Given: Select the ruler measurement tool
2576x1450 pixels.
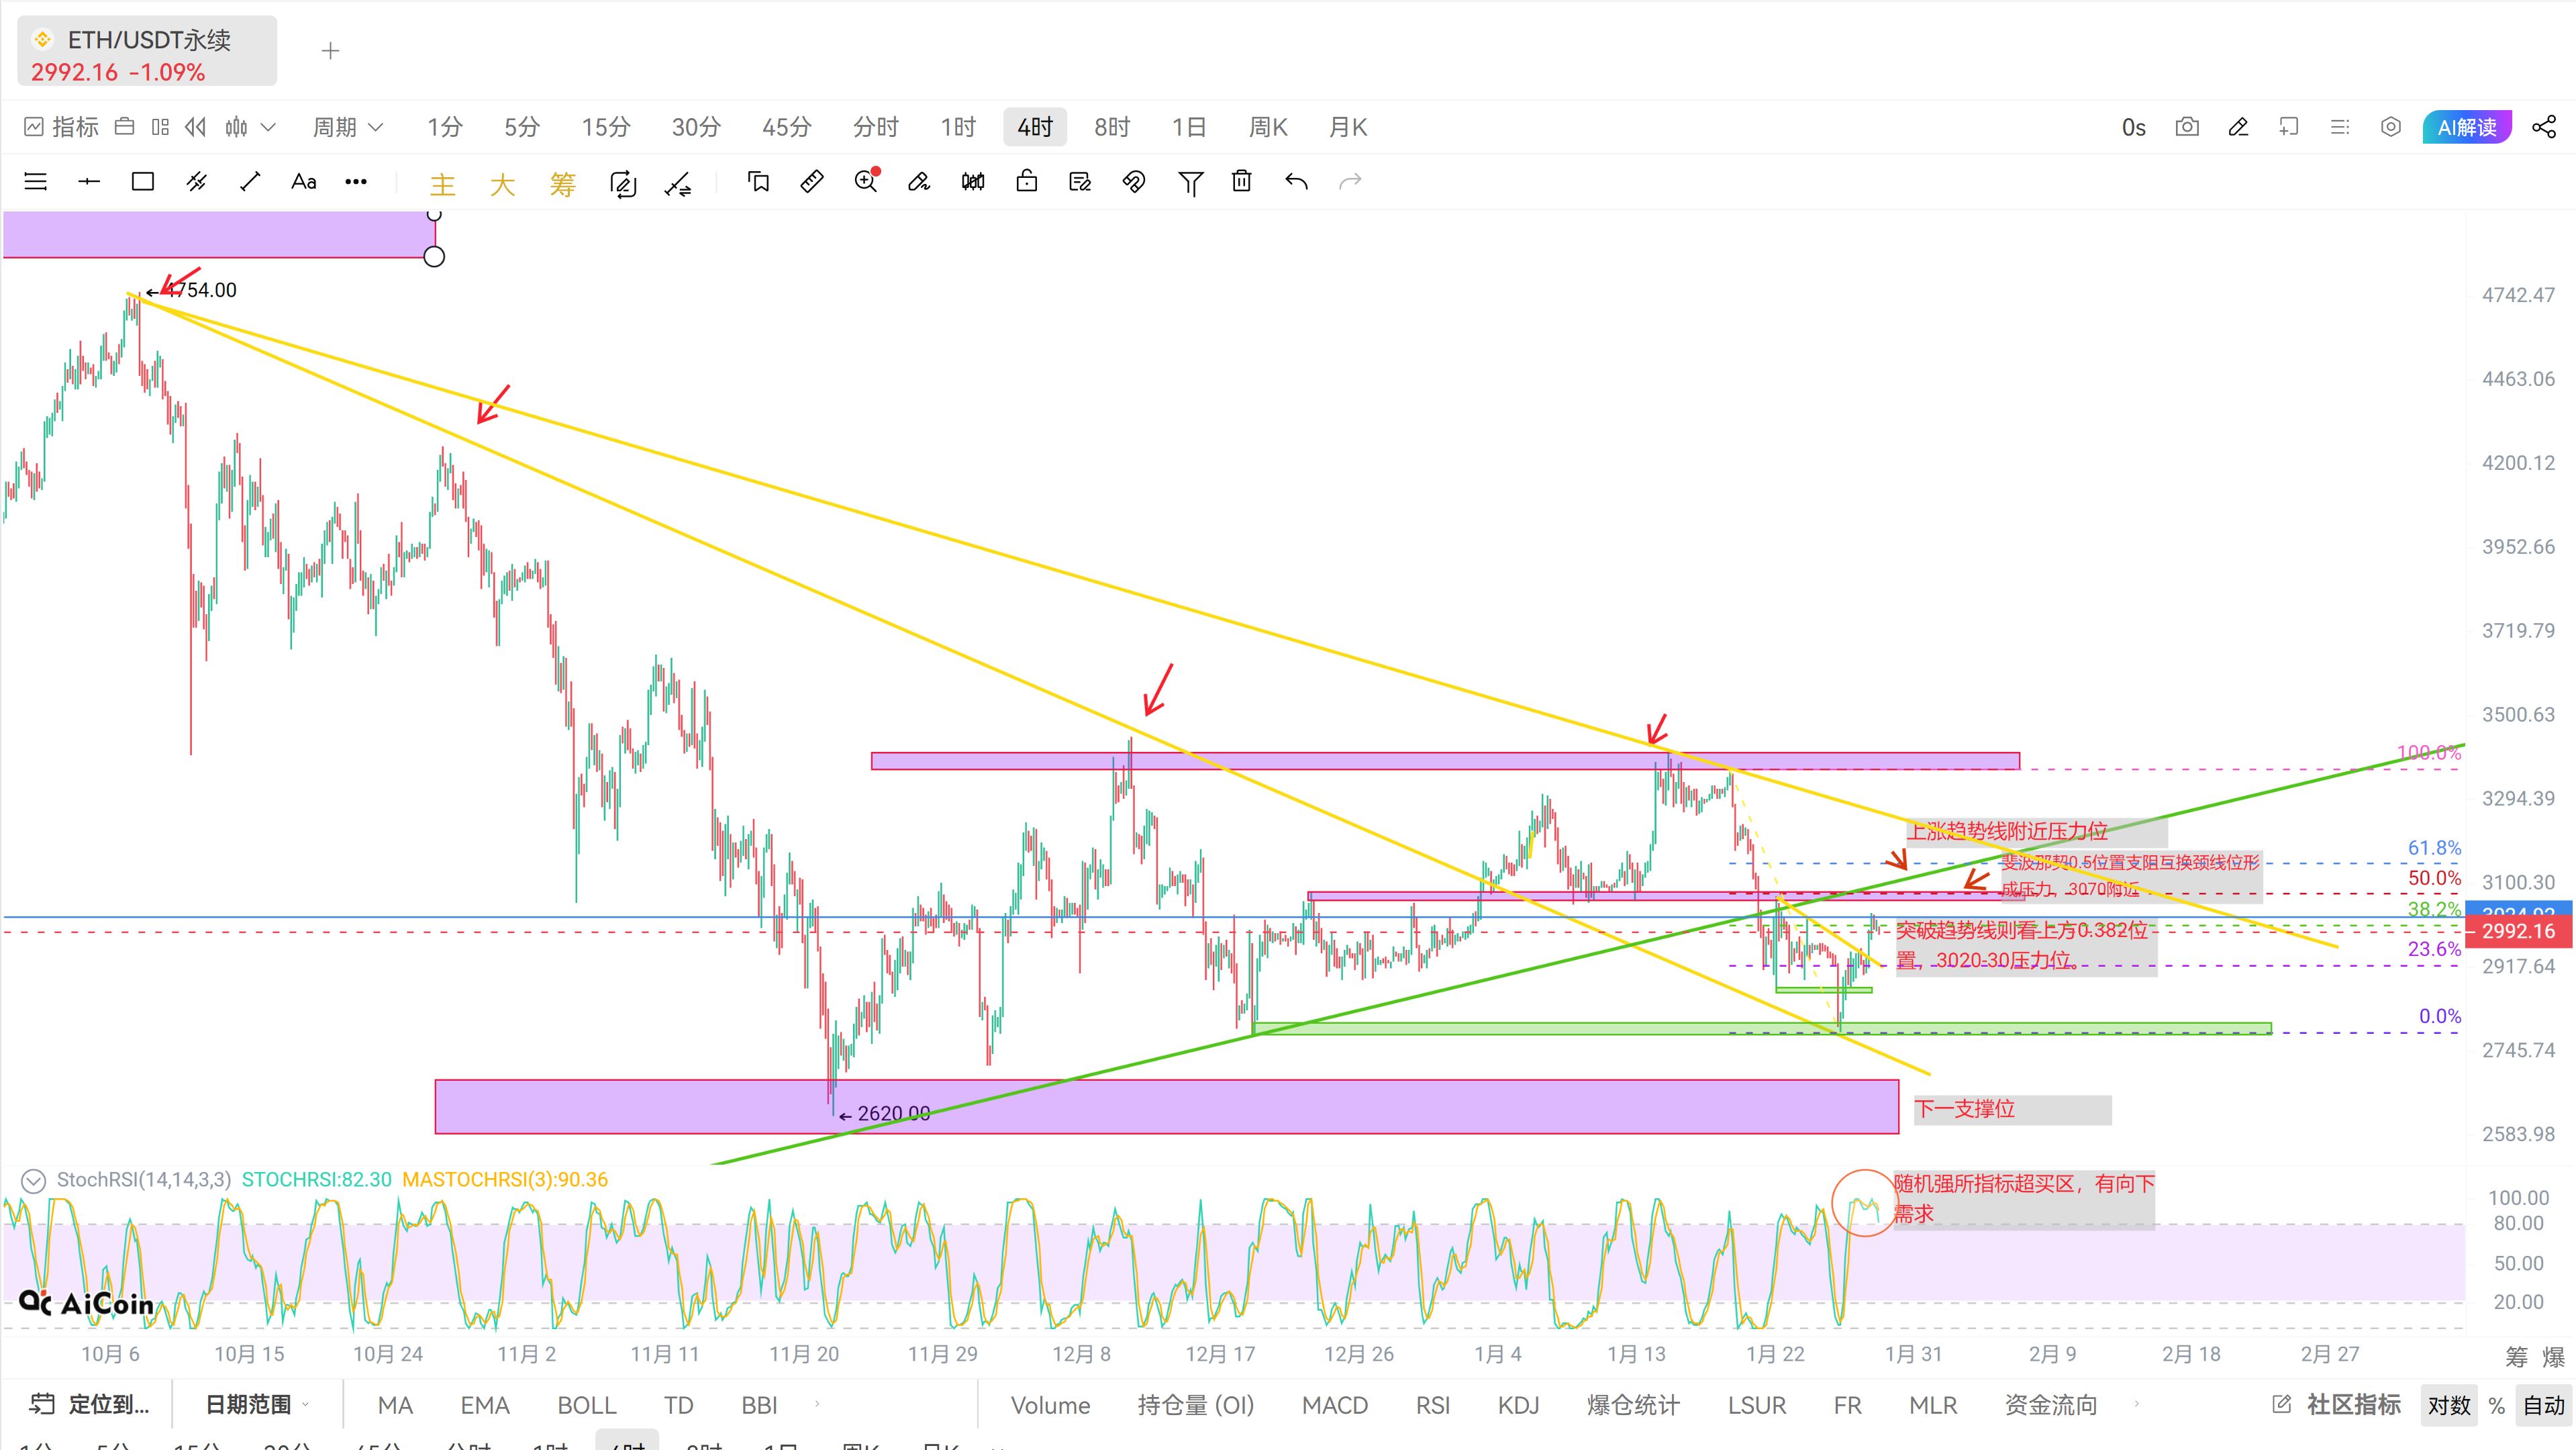Looking at the screenshot, I should tap(812, 181).
